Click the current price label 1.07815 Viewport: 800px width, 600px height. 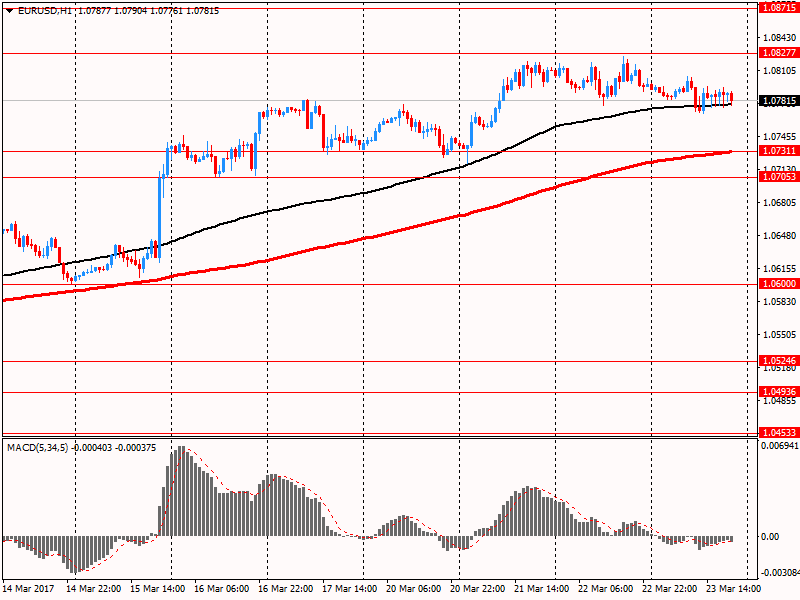(x=779, y=101)
